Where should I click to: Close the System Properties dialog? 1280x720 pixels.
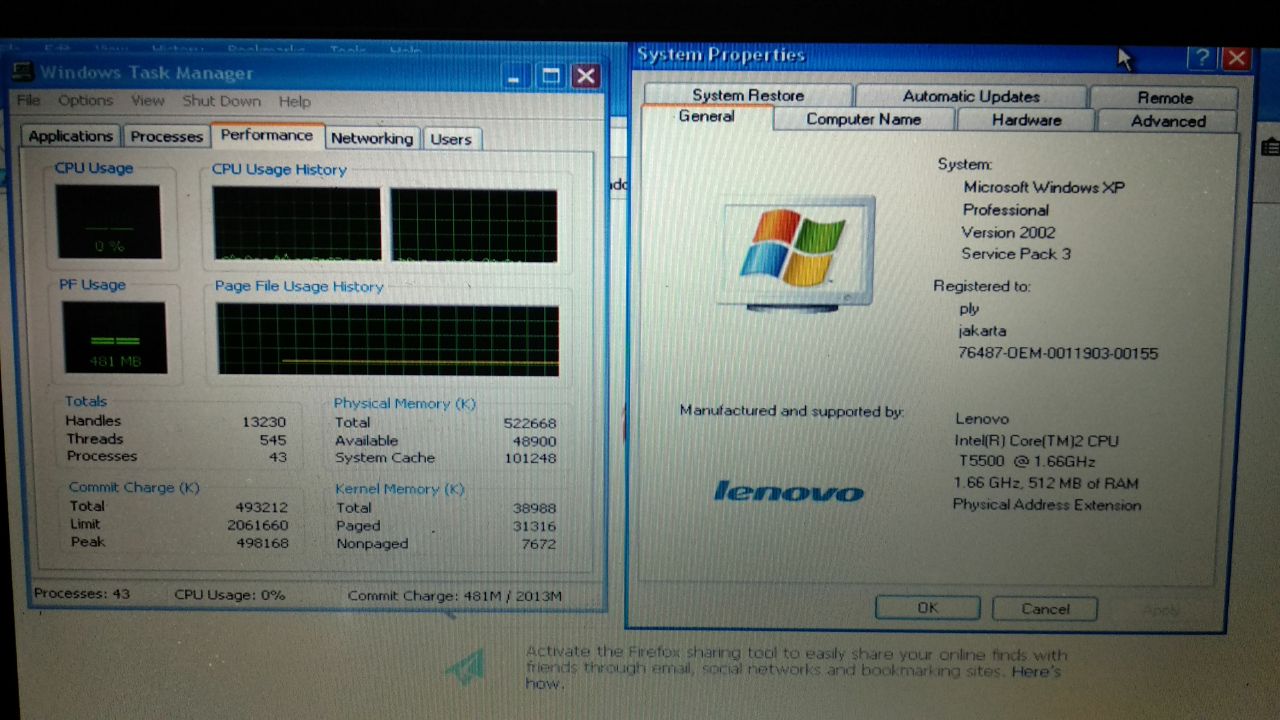click(x=1236, y=58)
